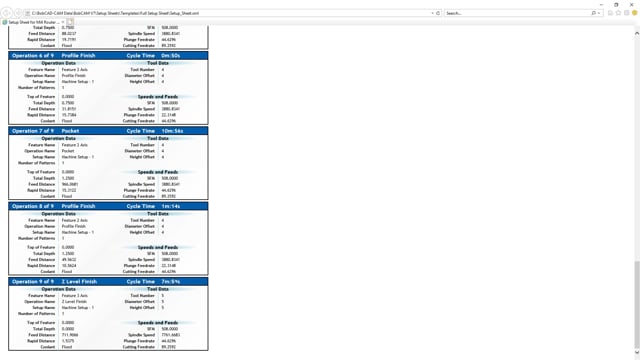Go back using the browser Back arrow

7,13
